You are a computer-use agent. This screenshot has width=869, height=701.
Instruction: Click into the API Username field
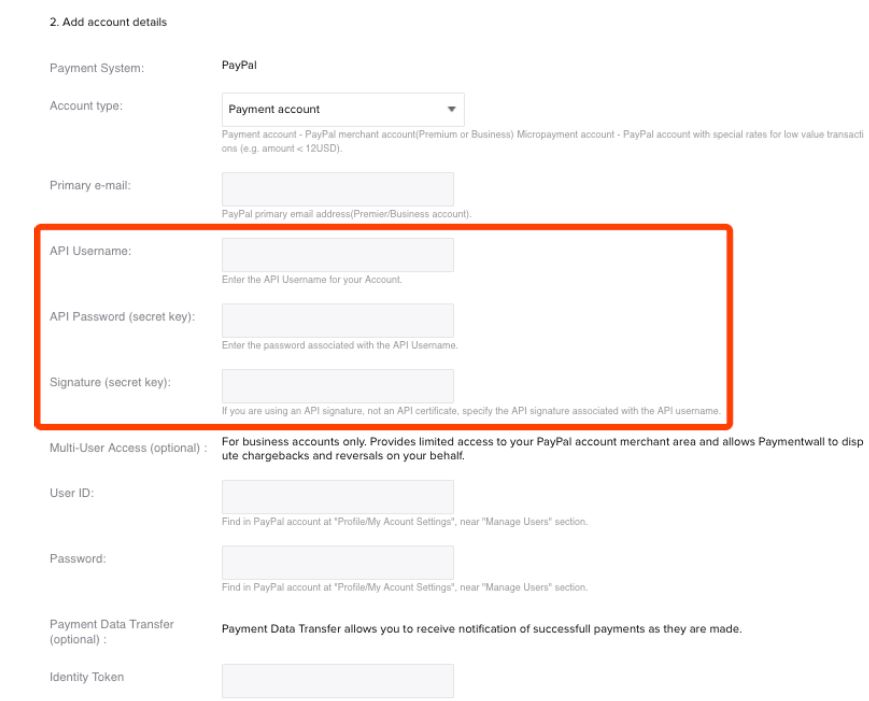tap(338, 255)
